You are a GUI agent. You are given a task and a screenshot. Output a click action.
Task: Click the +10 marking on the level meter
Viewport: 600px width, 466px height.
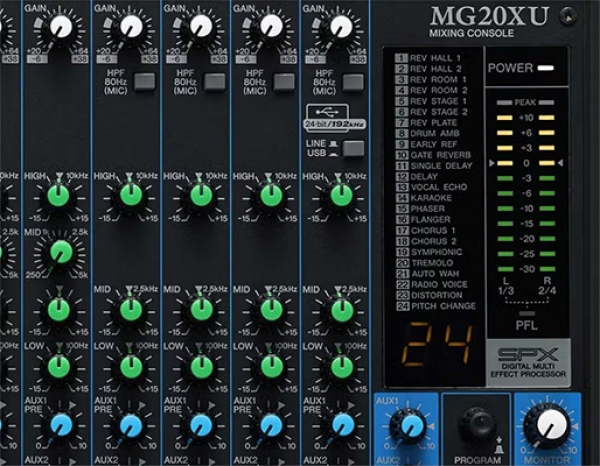pyautogui.click(x=526, y=117)
